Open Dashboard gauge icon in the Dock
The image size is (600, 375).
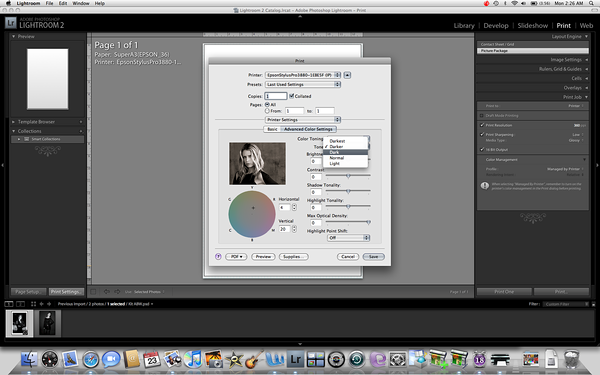(50, 359)
